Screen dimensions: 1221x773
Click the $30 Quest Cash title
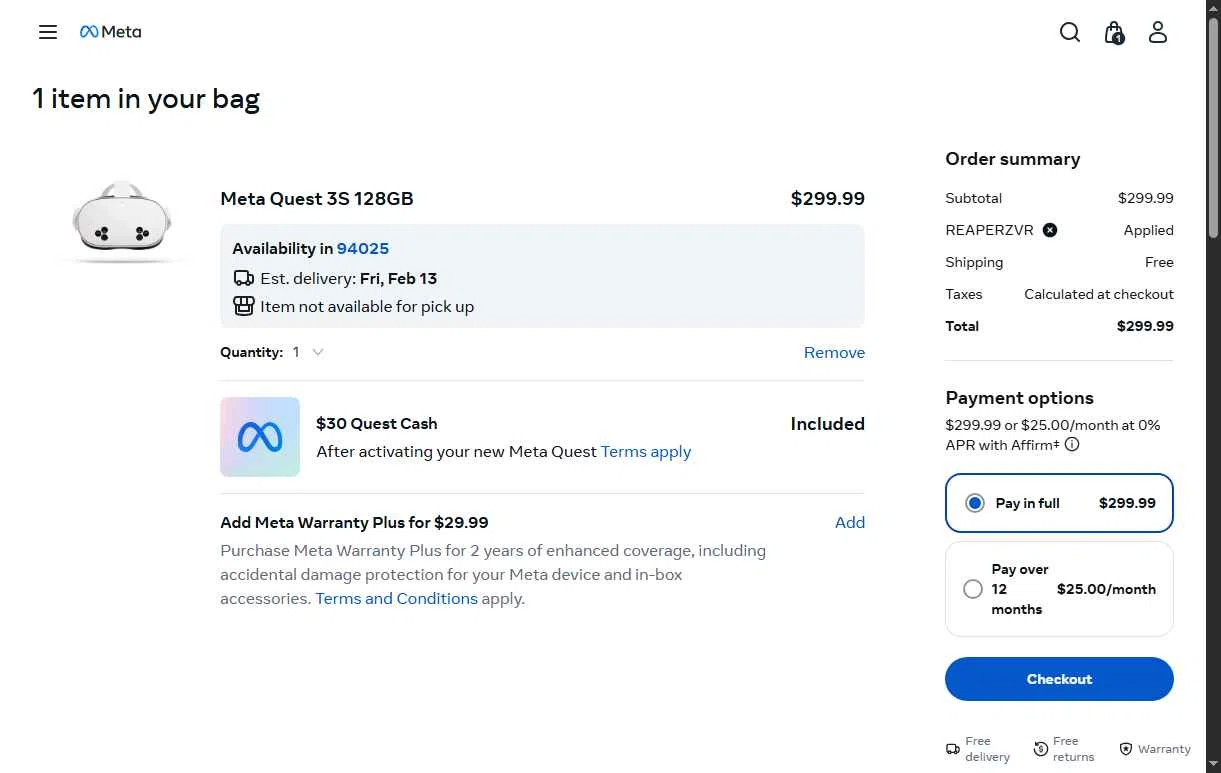377,423
